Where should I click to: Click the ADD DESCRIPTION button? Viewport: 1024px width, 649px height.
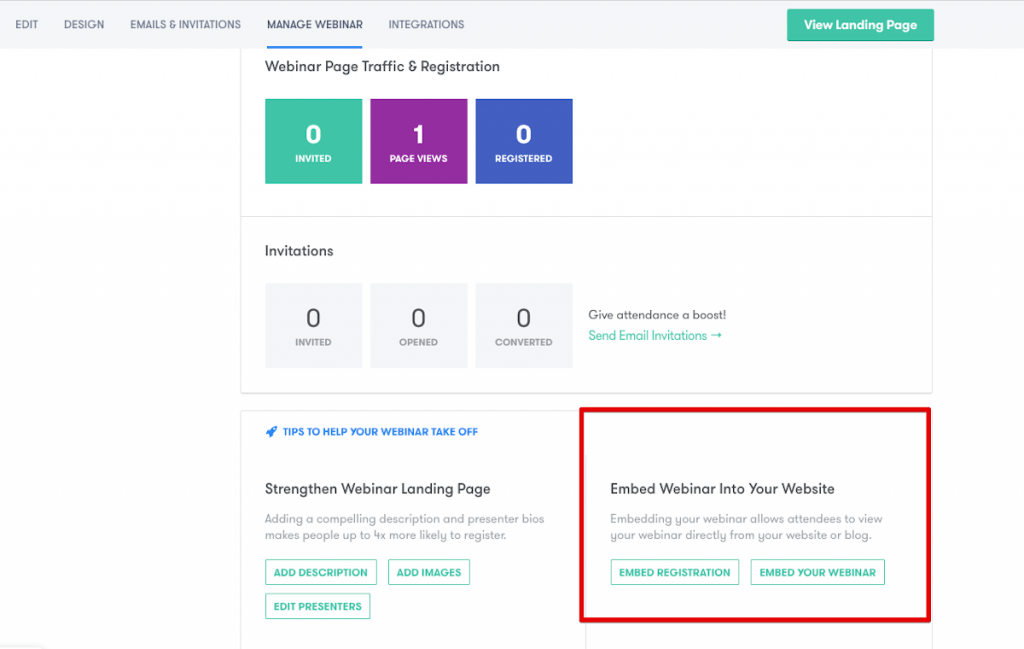(x=320, y=572)
